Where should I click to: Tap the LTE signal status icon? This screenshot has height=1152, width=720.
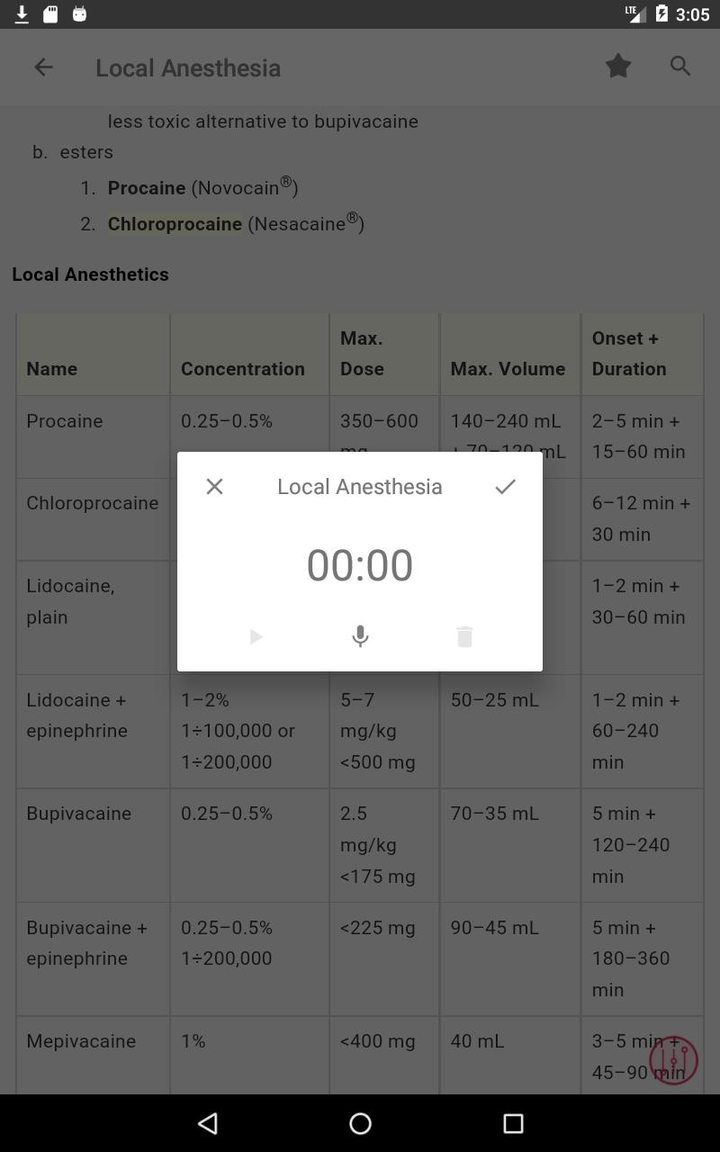tap(636, 14)
